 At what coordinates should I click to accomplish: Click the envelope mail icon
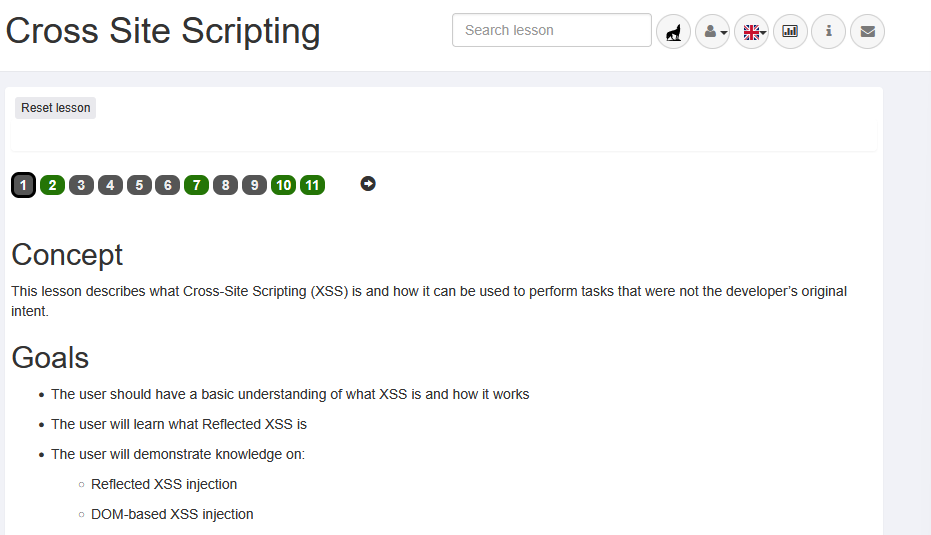coord(867,31)
